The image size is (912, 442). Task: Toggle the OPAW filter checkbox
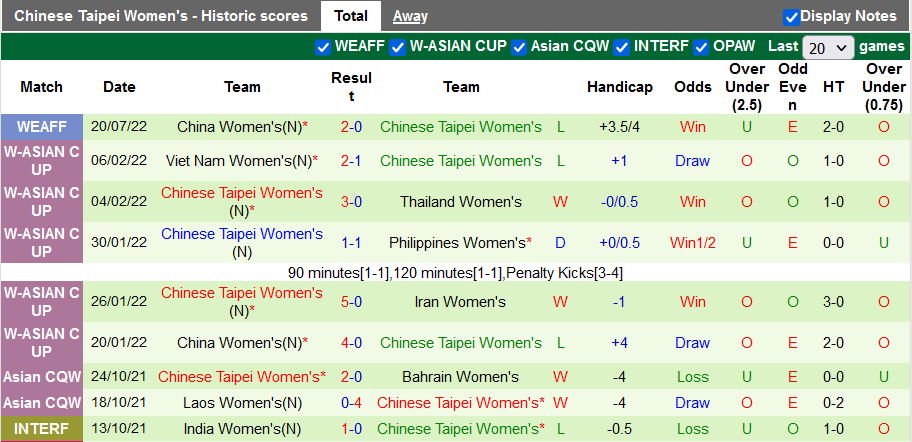(702, 47)
